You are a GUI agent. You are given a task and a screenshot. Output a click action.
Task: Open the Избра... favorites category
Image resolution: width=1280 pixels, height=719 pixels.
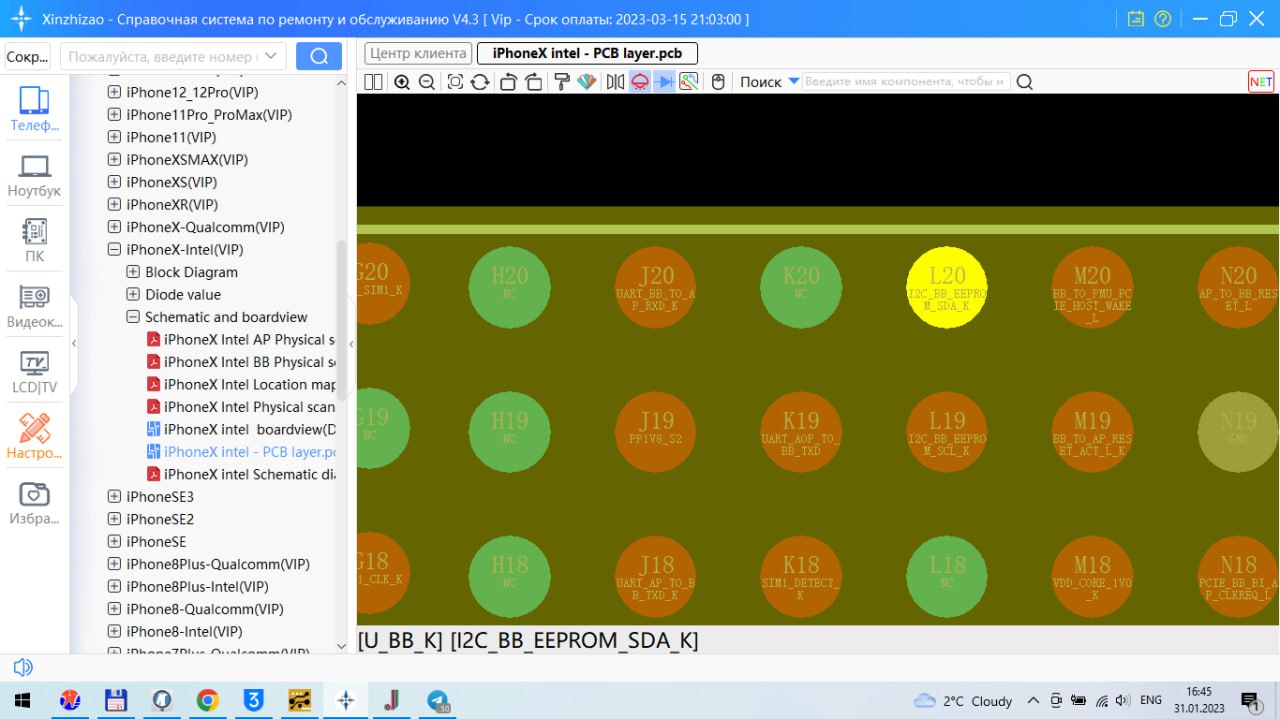click(x=35, y=504)
